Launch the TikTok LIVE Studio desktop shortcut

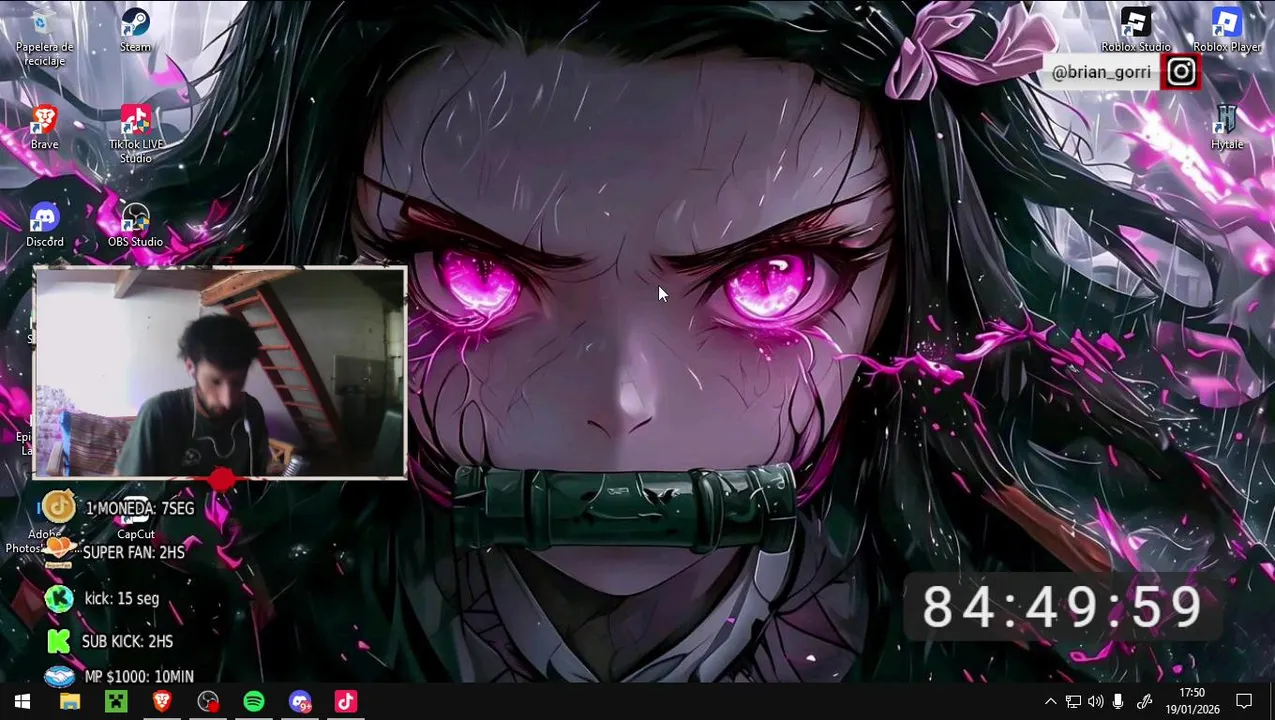(x=136, y=134)
